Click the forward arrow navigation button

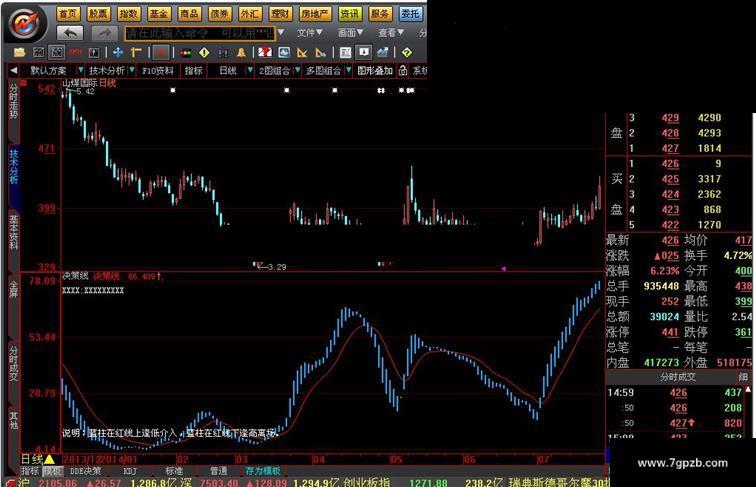click(x=104, y=33)
